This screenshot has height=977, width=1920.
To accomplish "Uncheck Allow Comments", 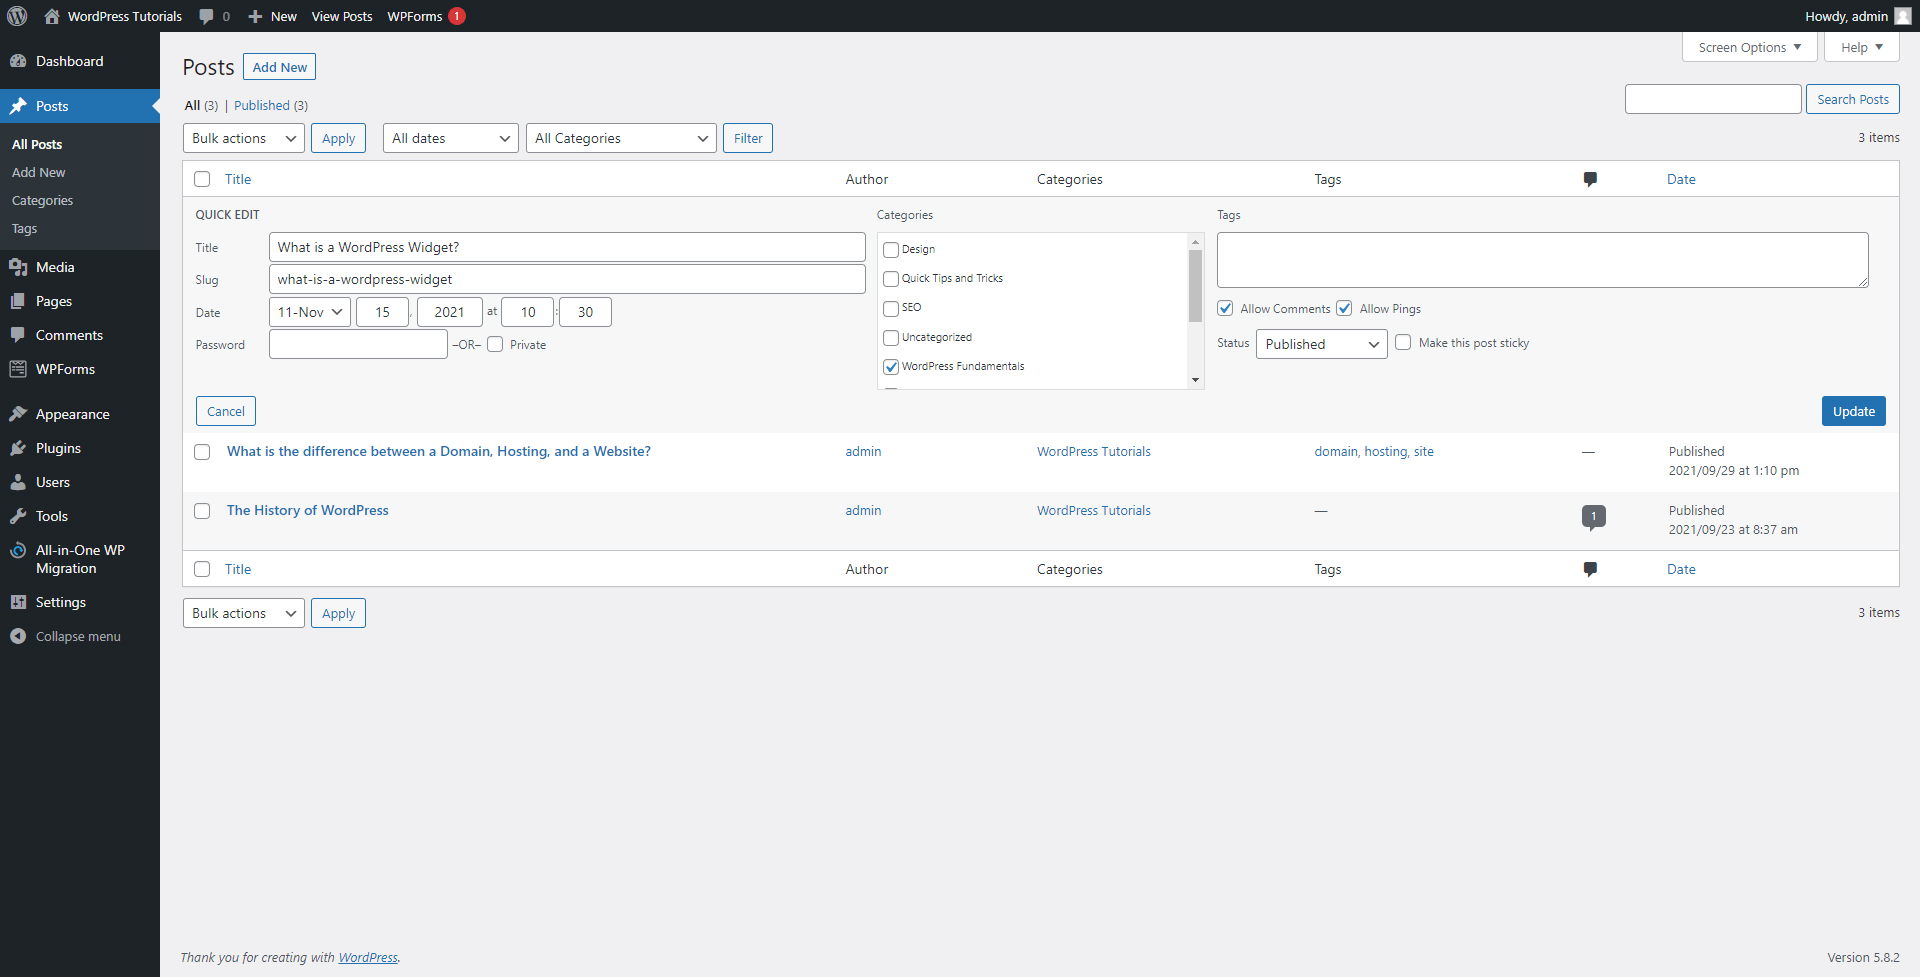I will pos(1225,308).
